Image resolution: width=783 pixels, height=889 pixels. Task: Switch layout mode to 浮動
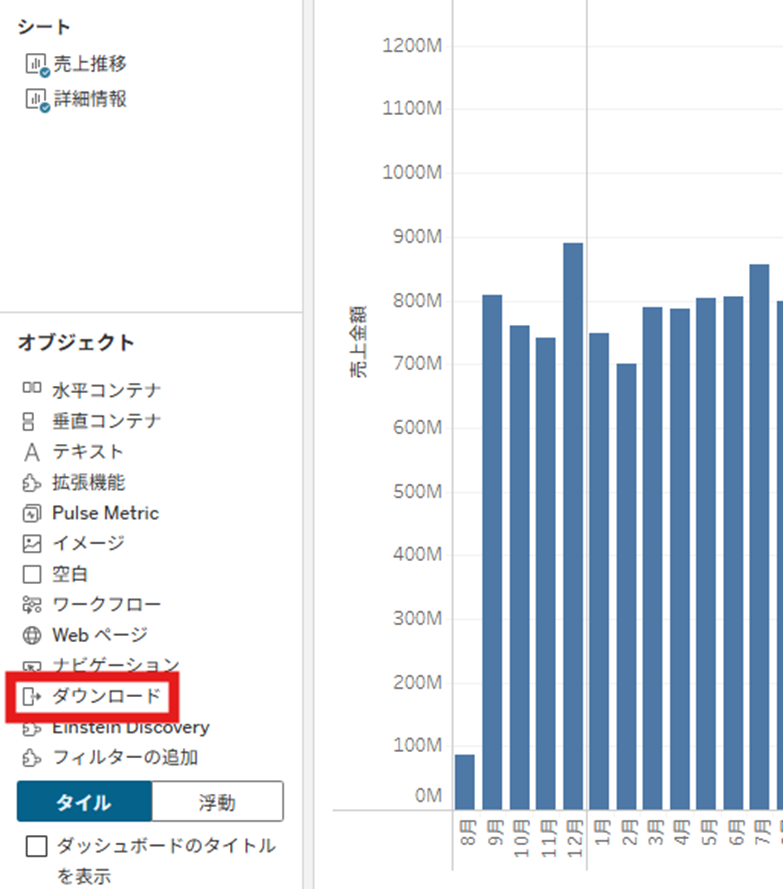pyautogui.click(x=218, y=802)
